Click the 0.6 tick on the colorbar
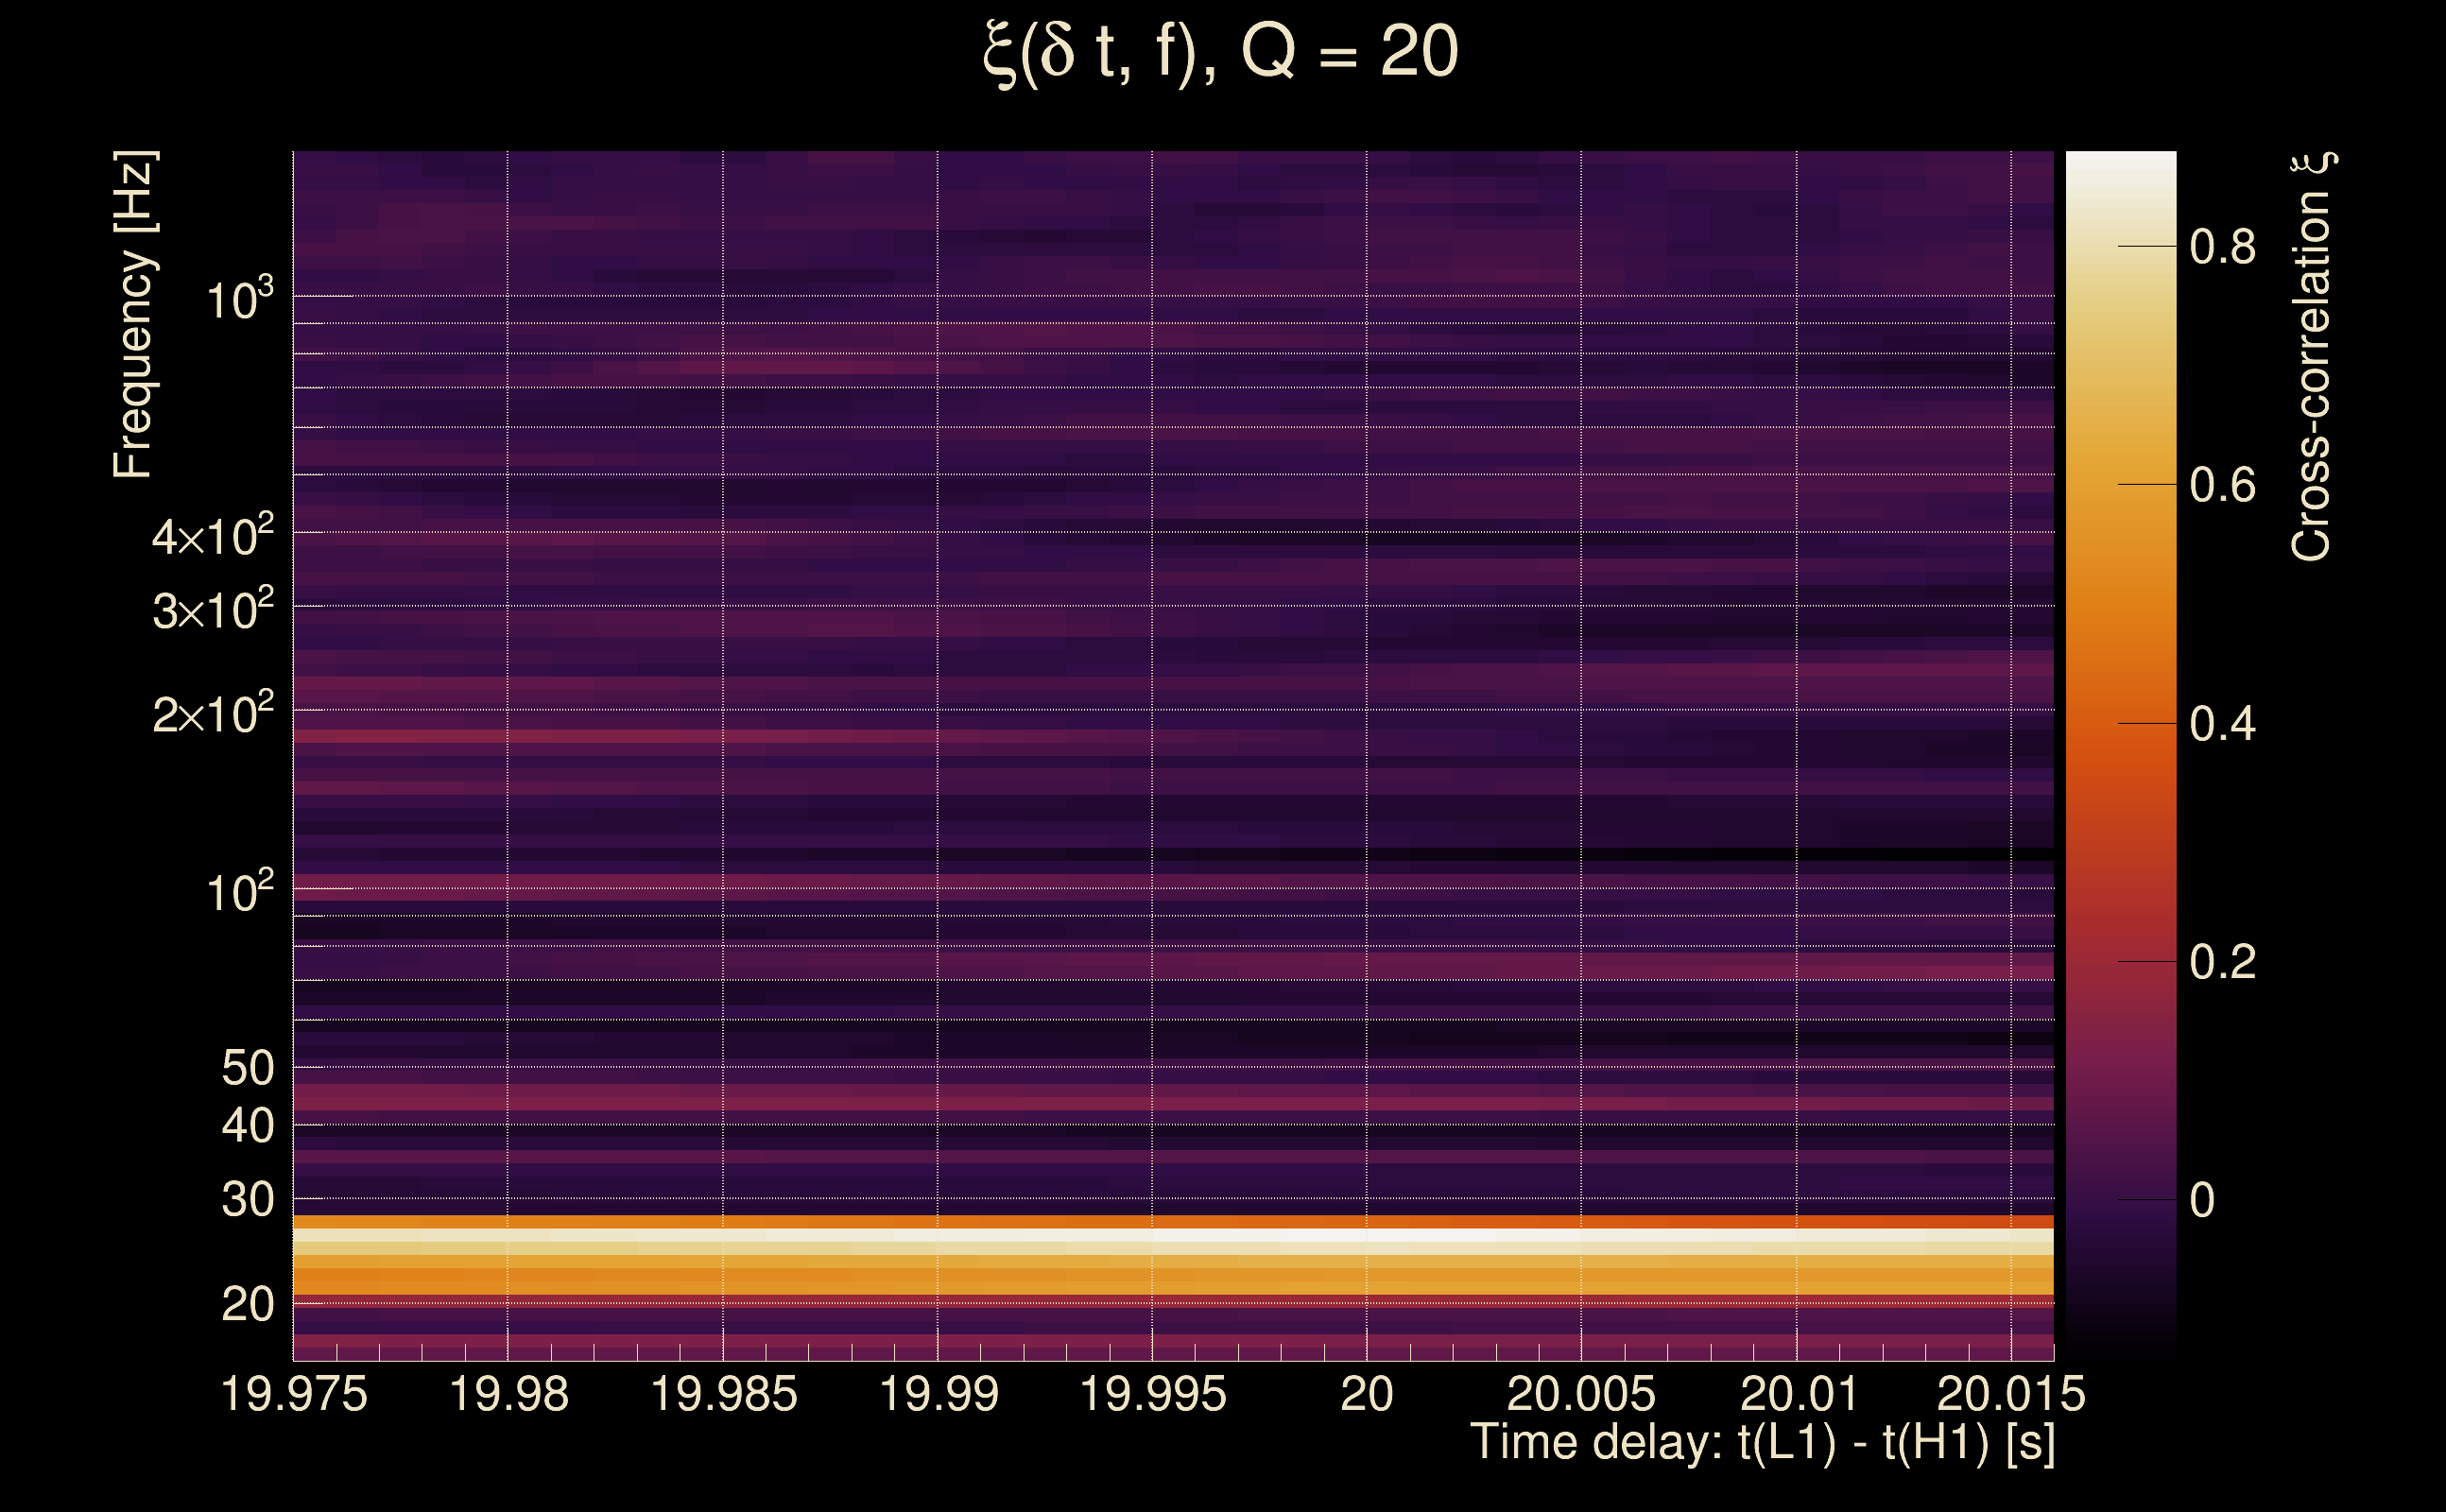The width and height of the screenshot is (2446, 1512). (2222, 485)
